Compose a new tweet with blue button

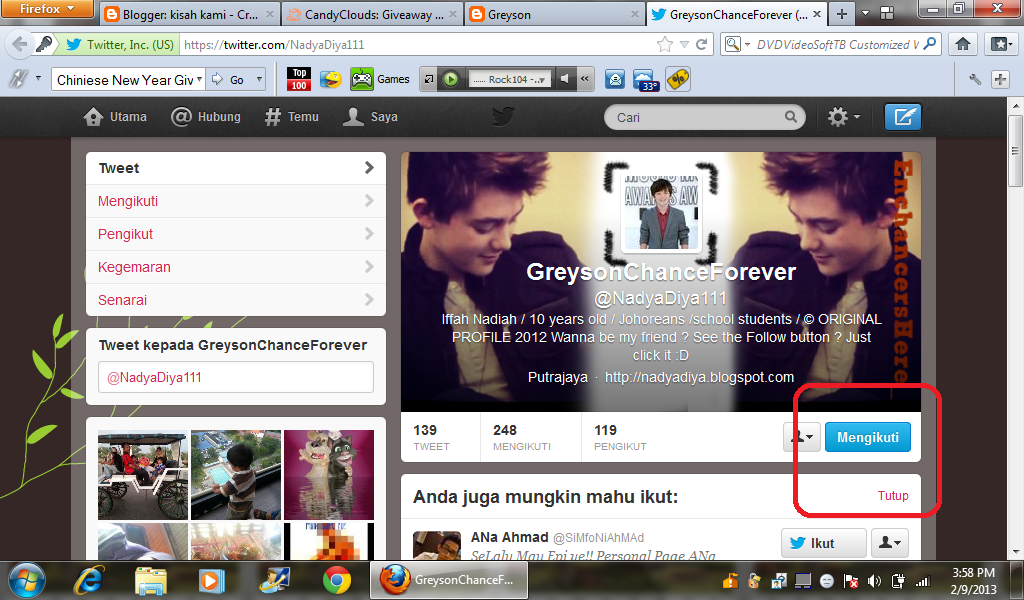(x=903, y=117)
